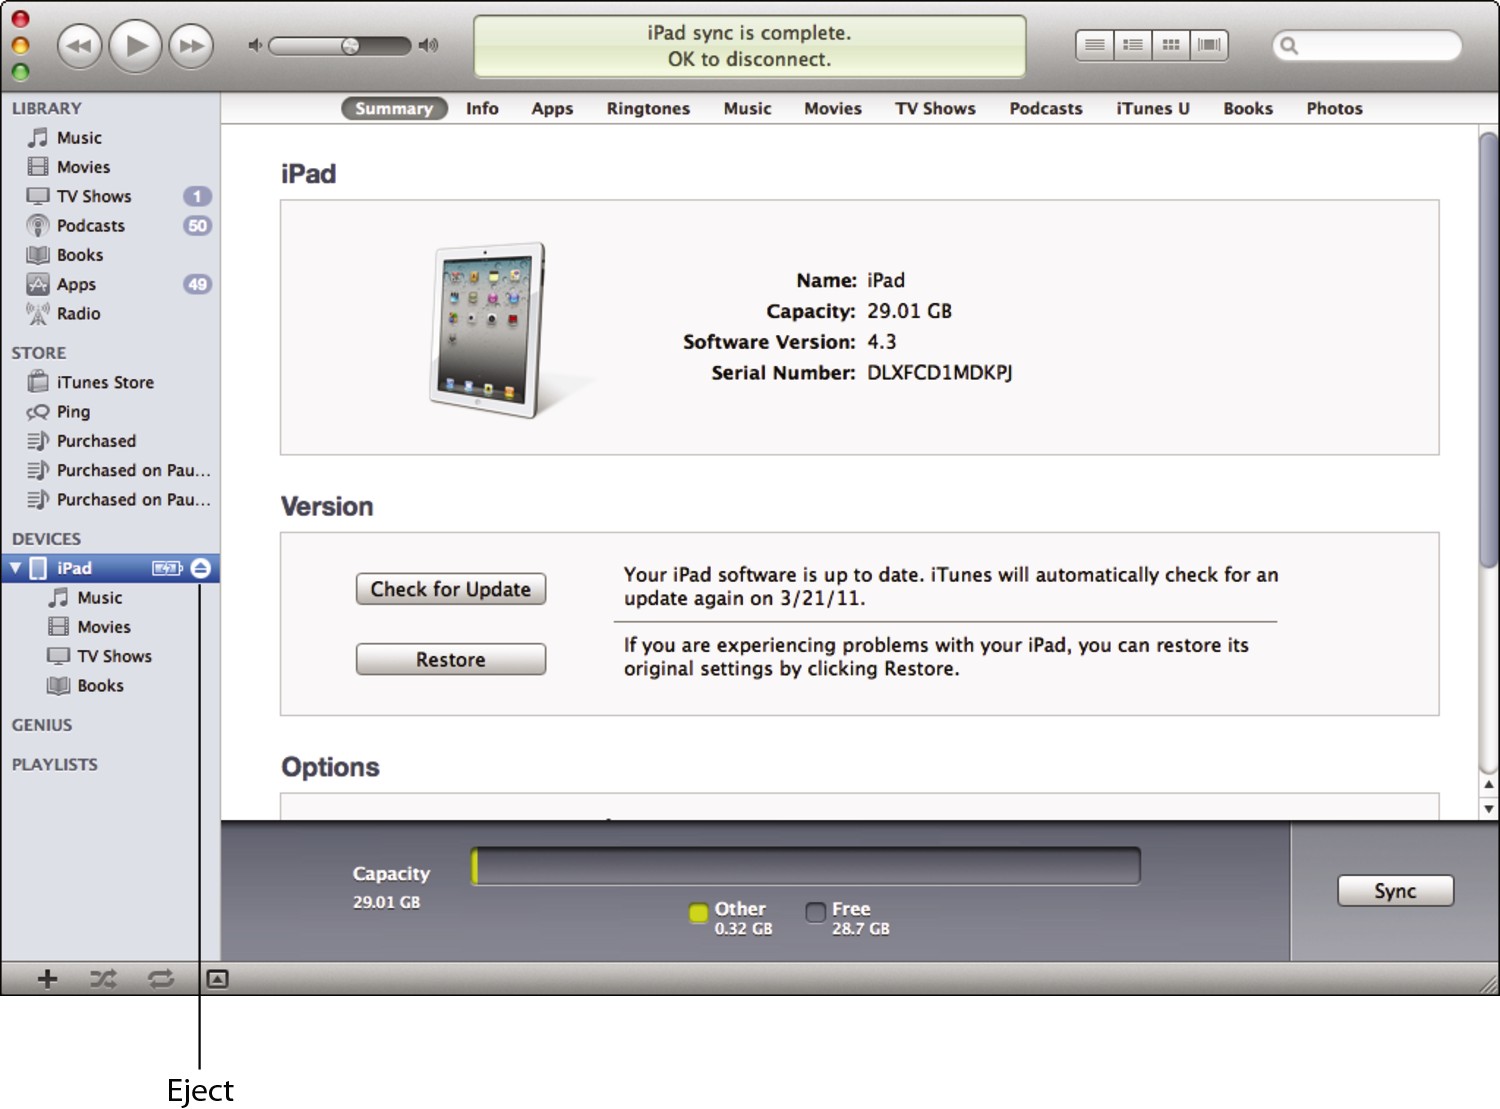Click the high-volume speaker icon
1500x1109 pixels.
click(429, 45)
